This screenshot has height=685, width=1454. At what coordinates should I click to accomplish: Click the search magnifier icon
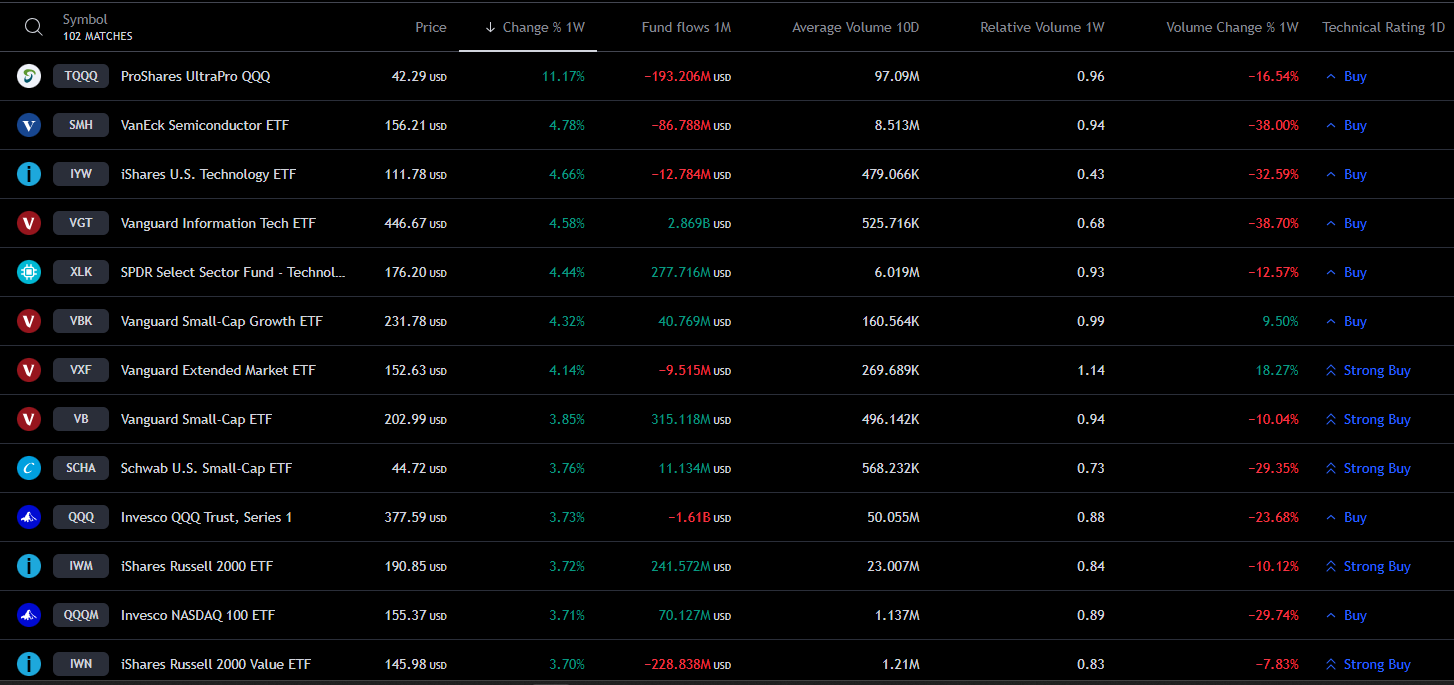click(x=34, y=27)
